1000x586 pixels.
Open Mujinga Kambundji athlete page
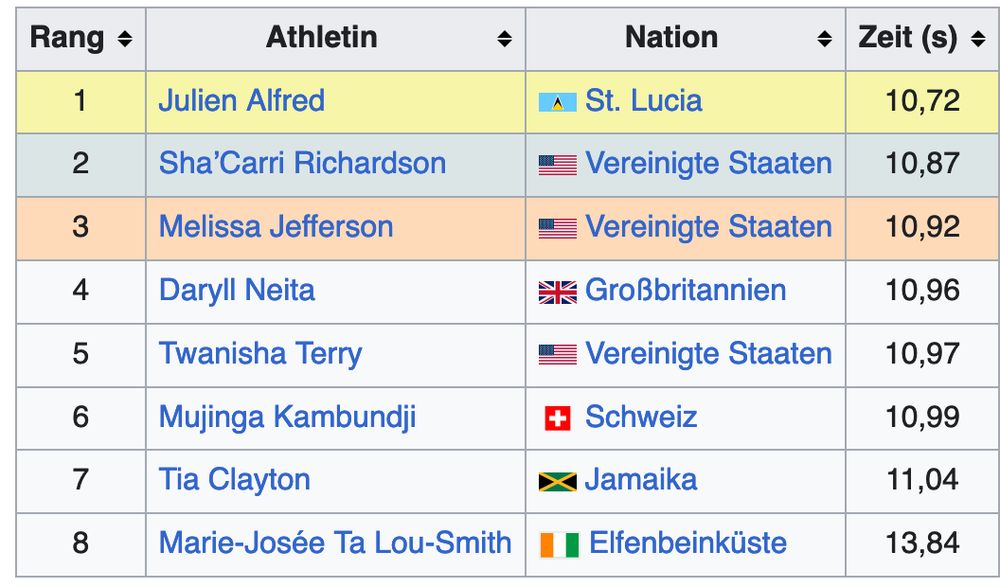point(288,418)
